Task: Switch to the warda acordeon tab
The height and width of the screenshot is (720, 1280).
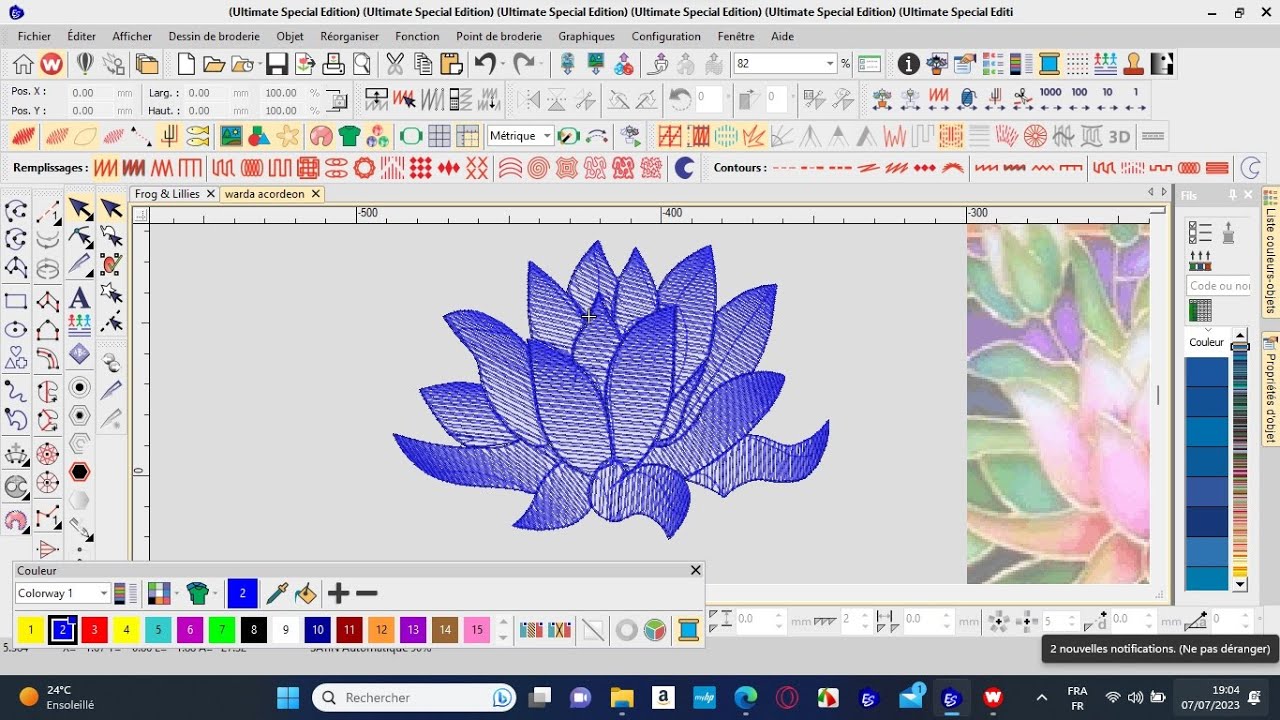Action: pyautogui.click(x=264, y=194)
